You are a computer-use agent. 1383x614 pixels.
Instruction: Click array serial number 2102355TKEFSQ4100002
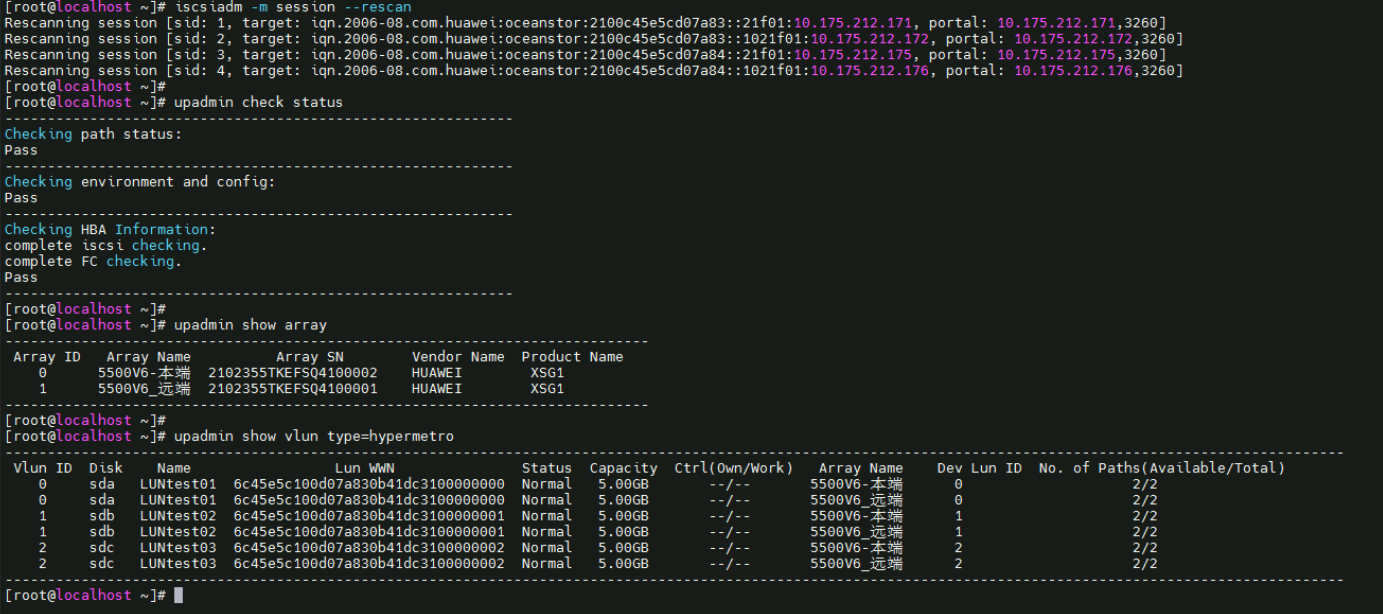click(x=292, y=373)
